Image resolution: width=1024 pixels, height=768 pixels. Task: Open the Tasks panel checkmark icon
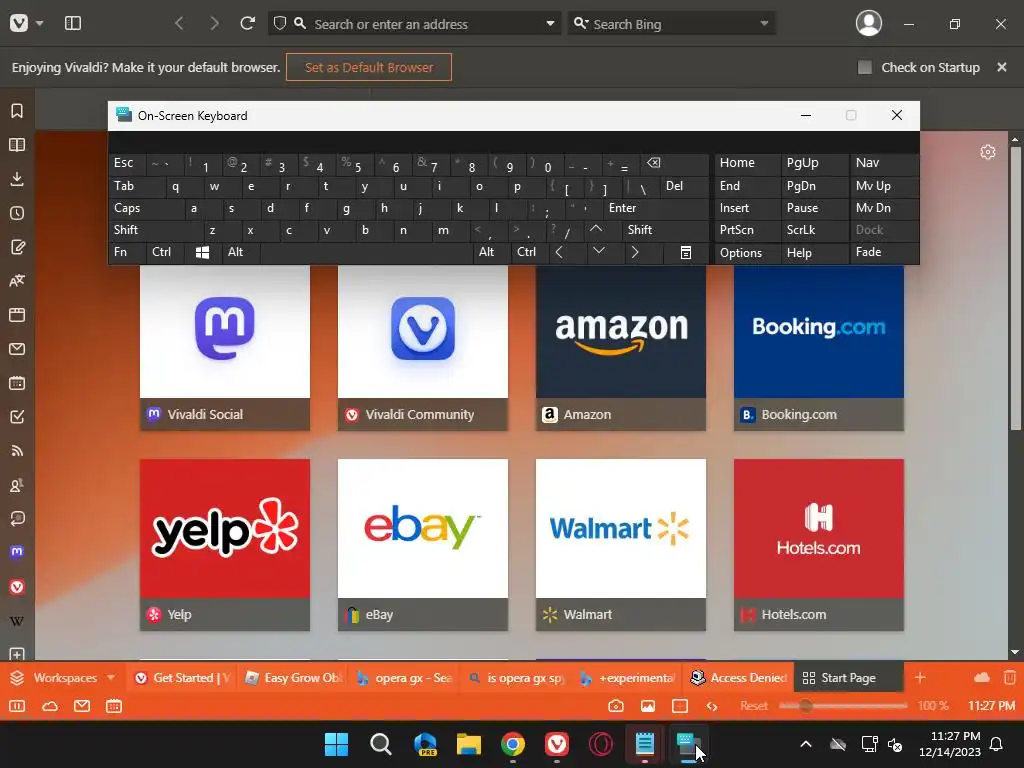pyautogui.click(x=17, y=417)
